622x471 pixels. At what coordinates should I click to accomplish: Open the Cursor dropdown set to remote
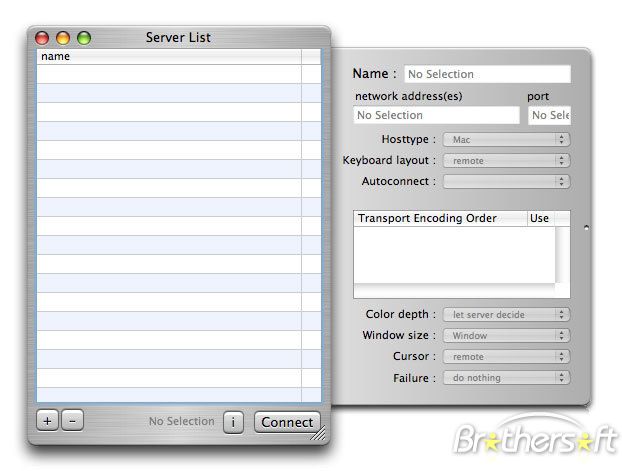pos(507,356)
